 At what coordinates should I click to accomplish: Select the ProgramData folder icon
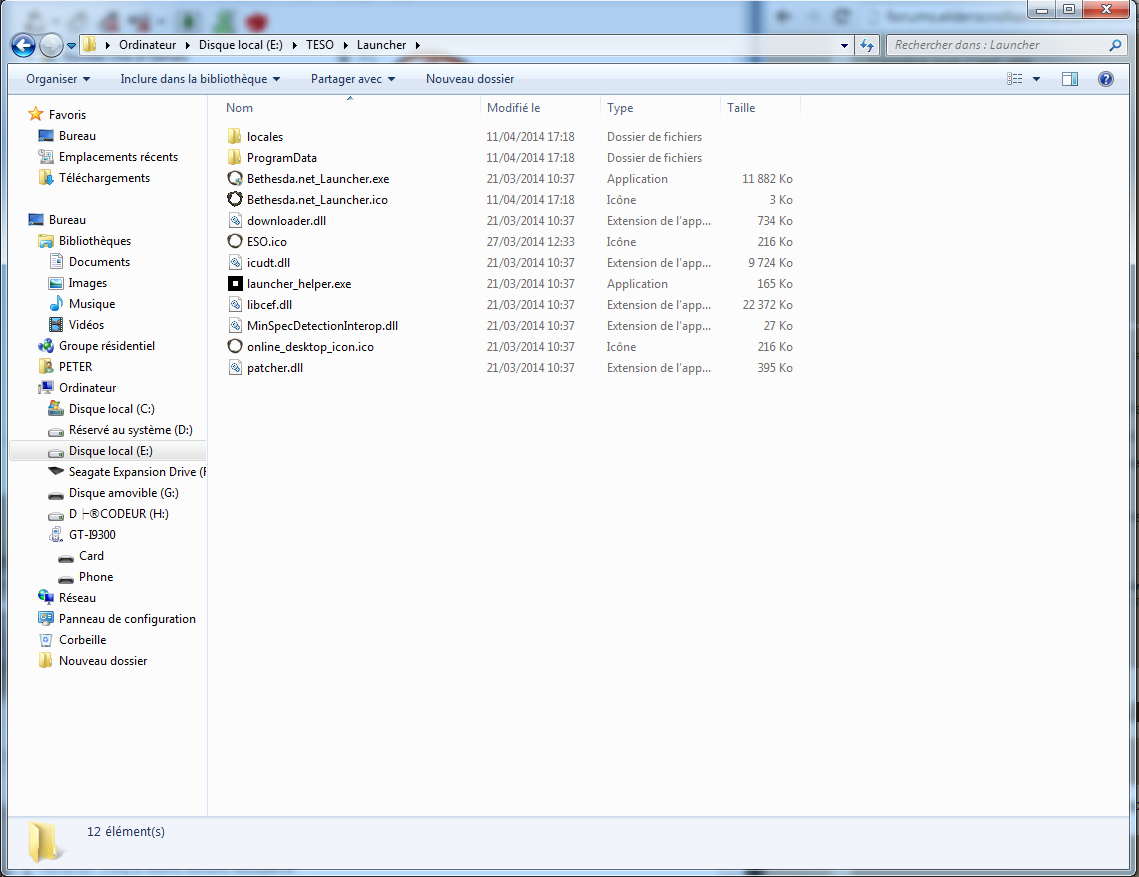coord(235,158)
